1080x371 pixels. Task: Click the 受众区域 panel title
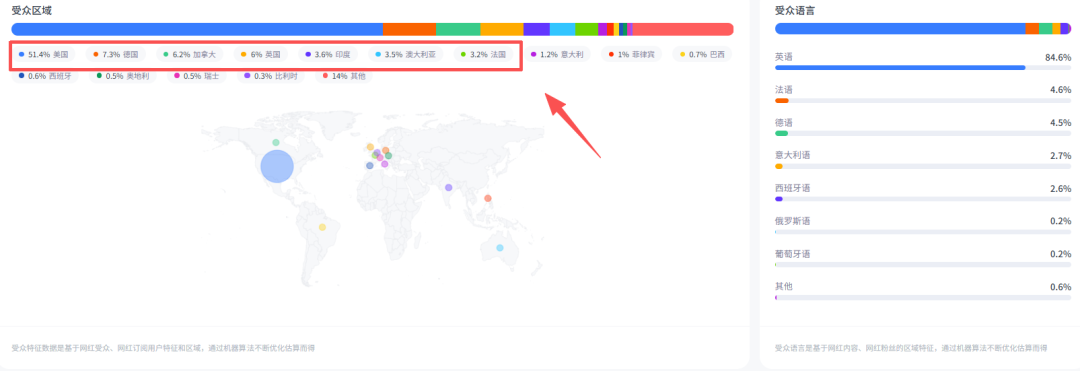[31, 10]
